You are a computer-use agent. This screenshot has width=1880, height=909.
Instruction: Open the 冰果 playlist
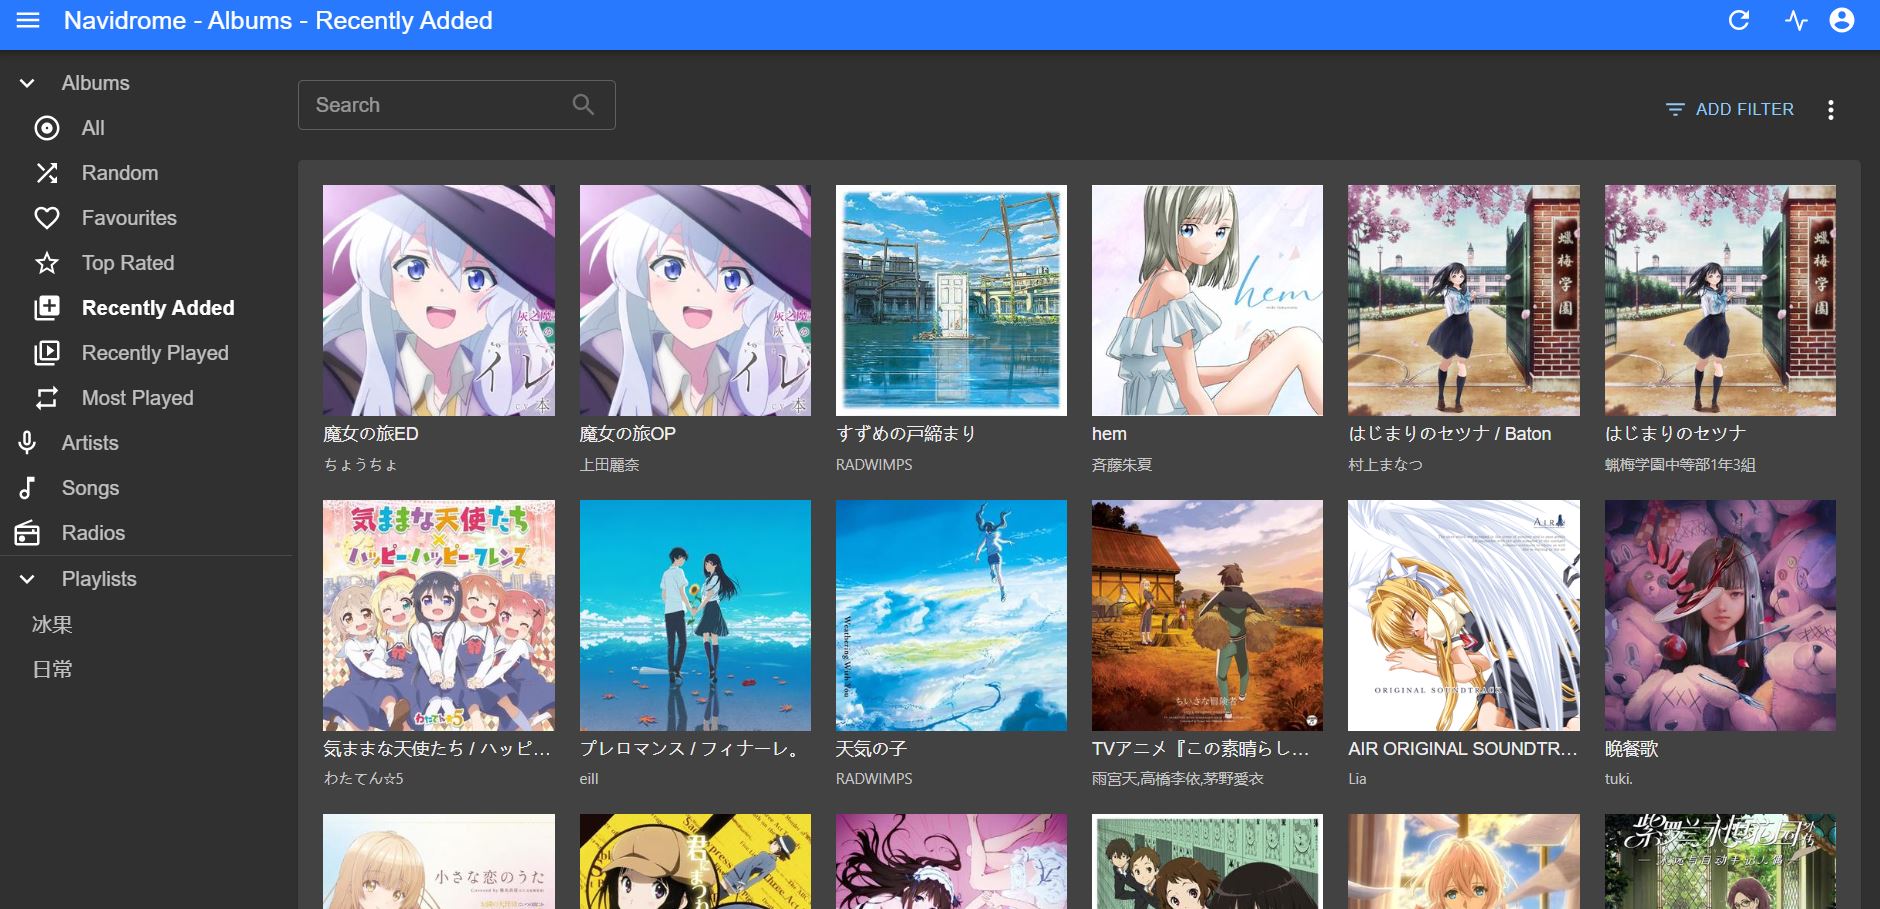click(x=52, y=625)
